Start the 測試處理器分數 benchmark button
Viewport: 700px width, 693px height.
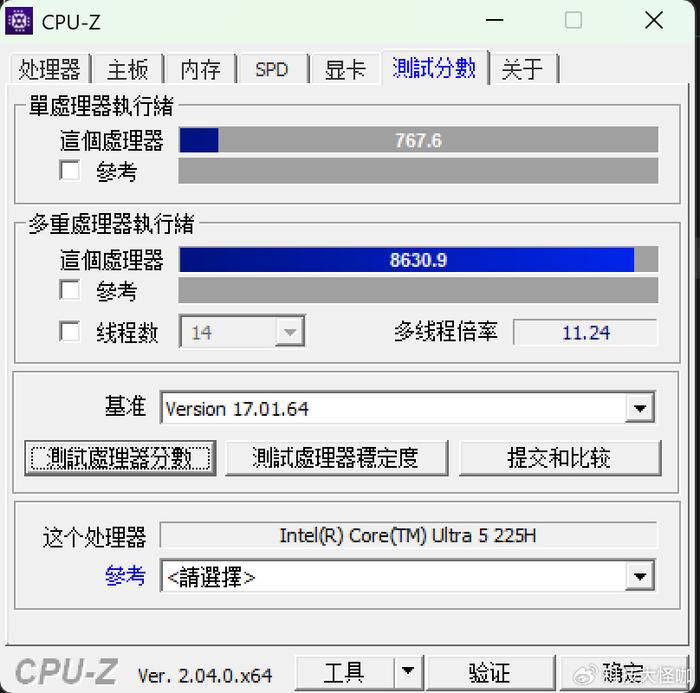pos(121,458)
